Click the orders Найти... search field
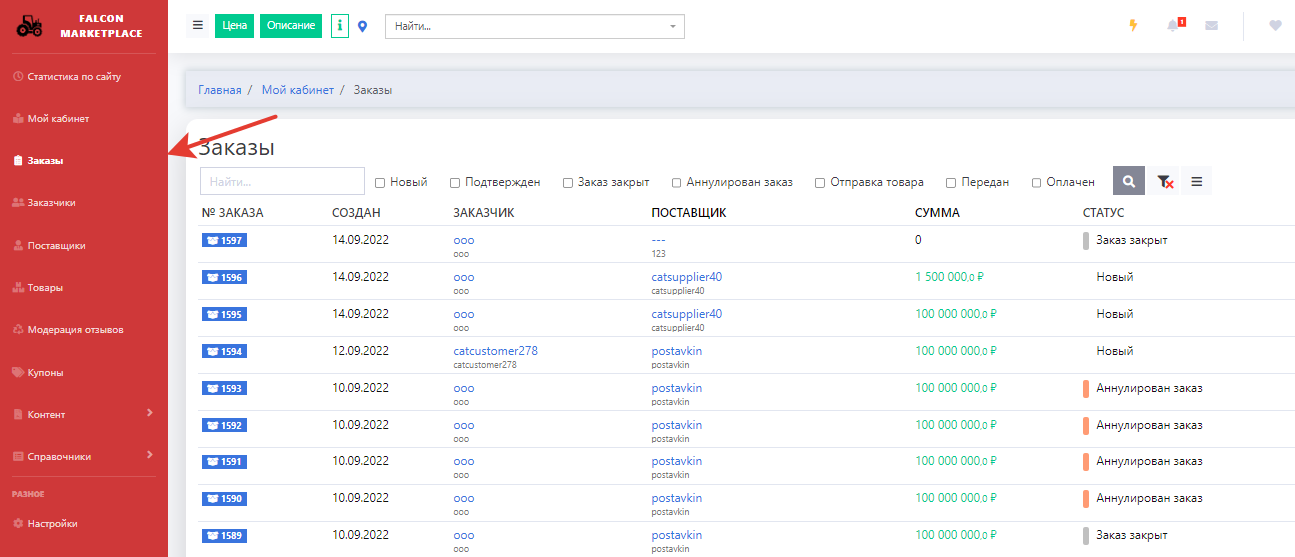 pos(282,181)
